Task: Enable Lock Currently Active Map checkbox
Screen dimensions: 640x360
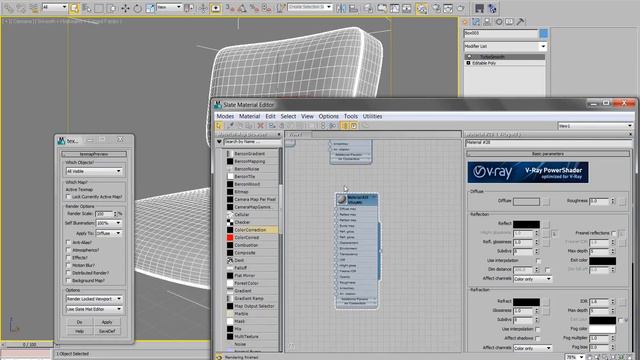Action: point(68,197)
